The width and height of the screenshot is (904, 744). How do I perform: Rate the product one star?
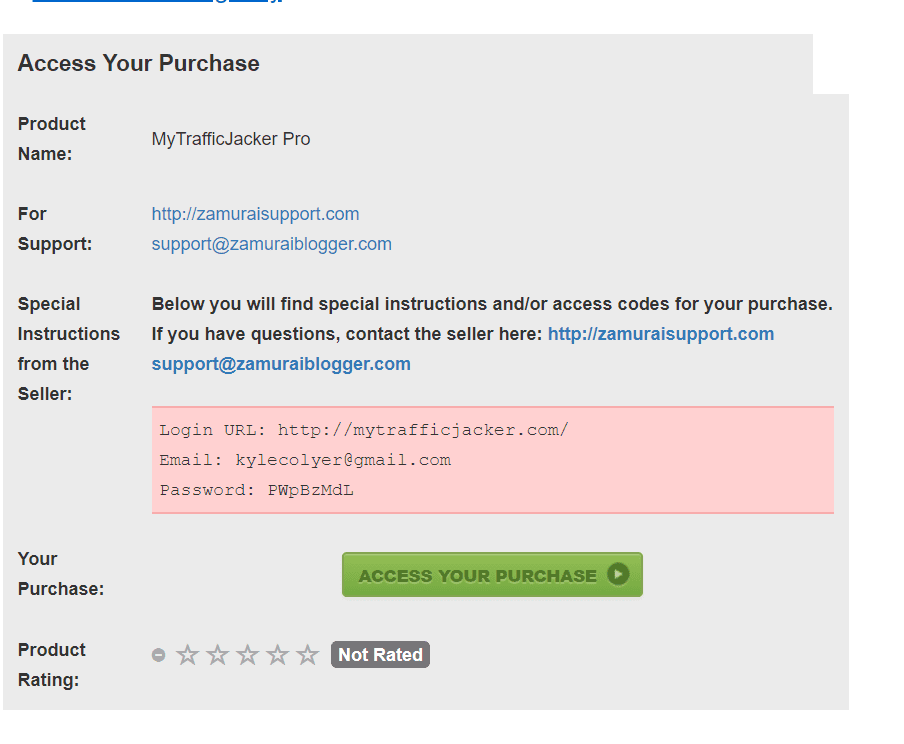[x=187, y=655]
